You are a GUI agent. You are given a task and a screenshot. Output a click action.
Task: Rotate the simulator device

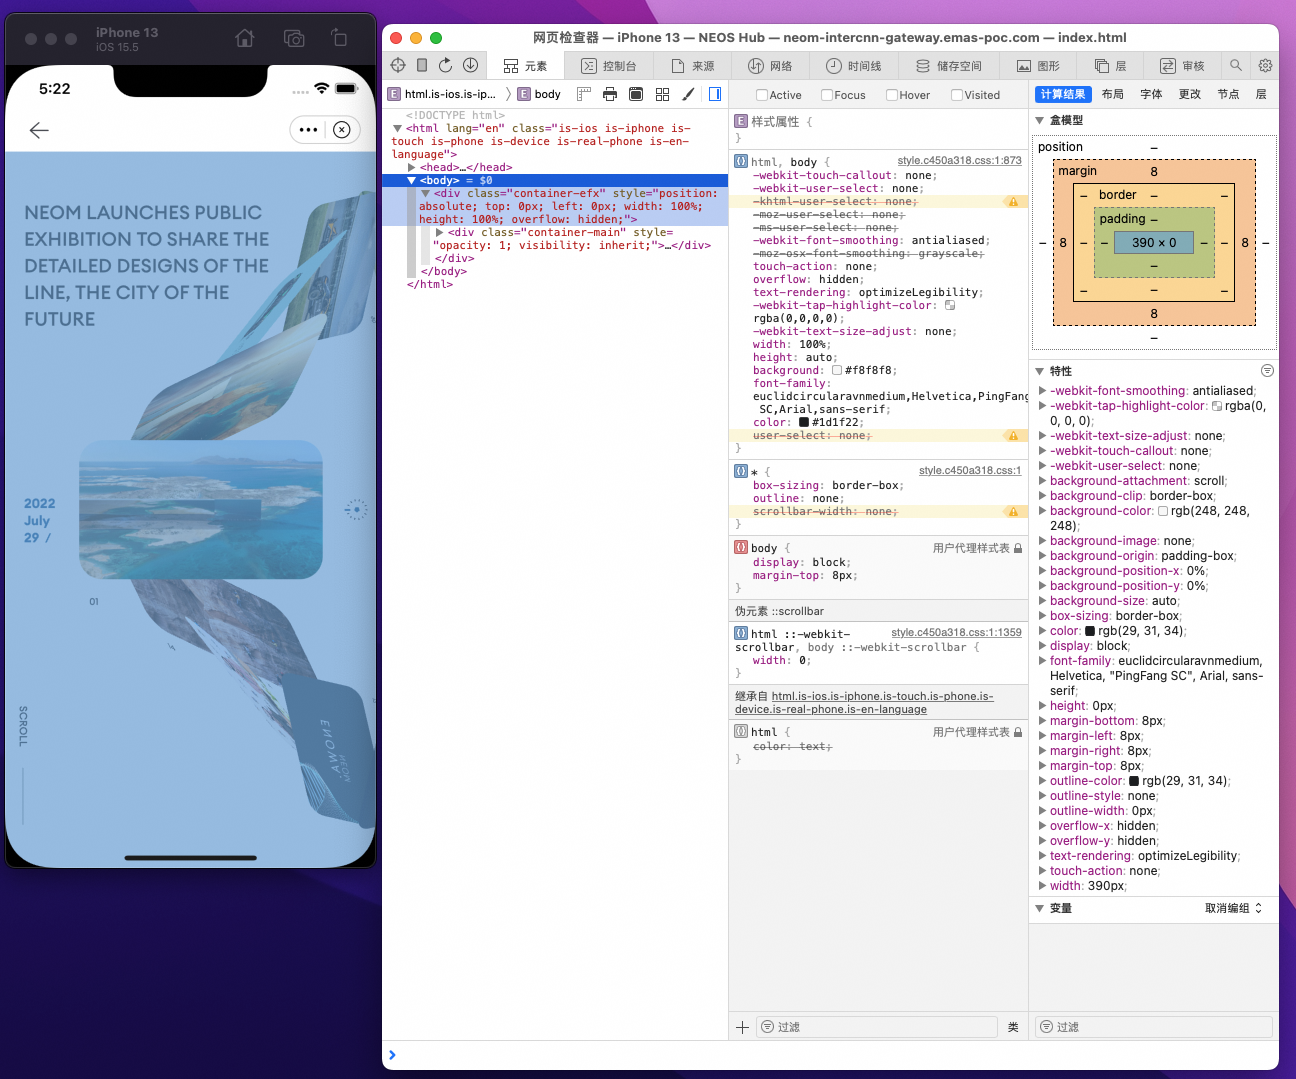tap(339, 39)
